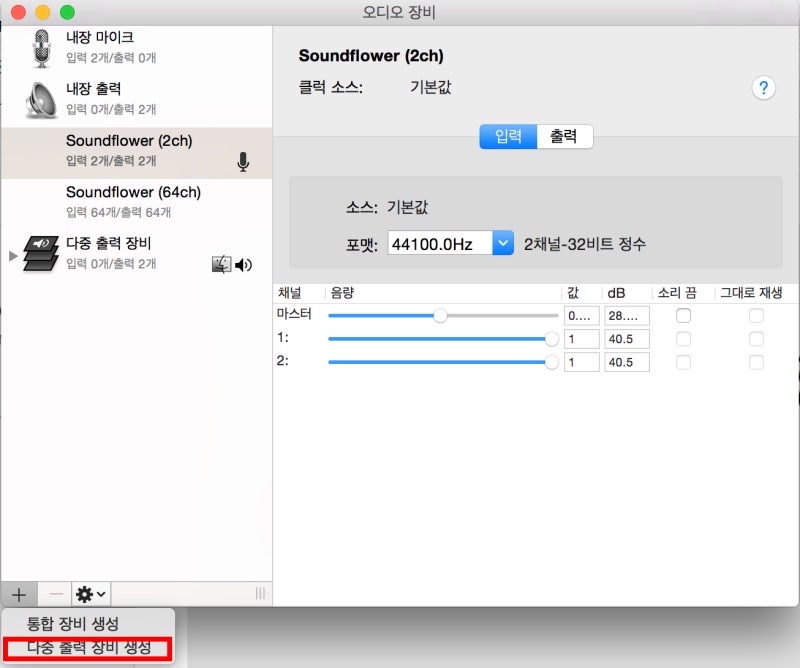The width and height of the screenshot is (800, 668).
Task: Switch to the 출력 tab
Action: click(x=564, y=136)
